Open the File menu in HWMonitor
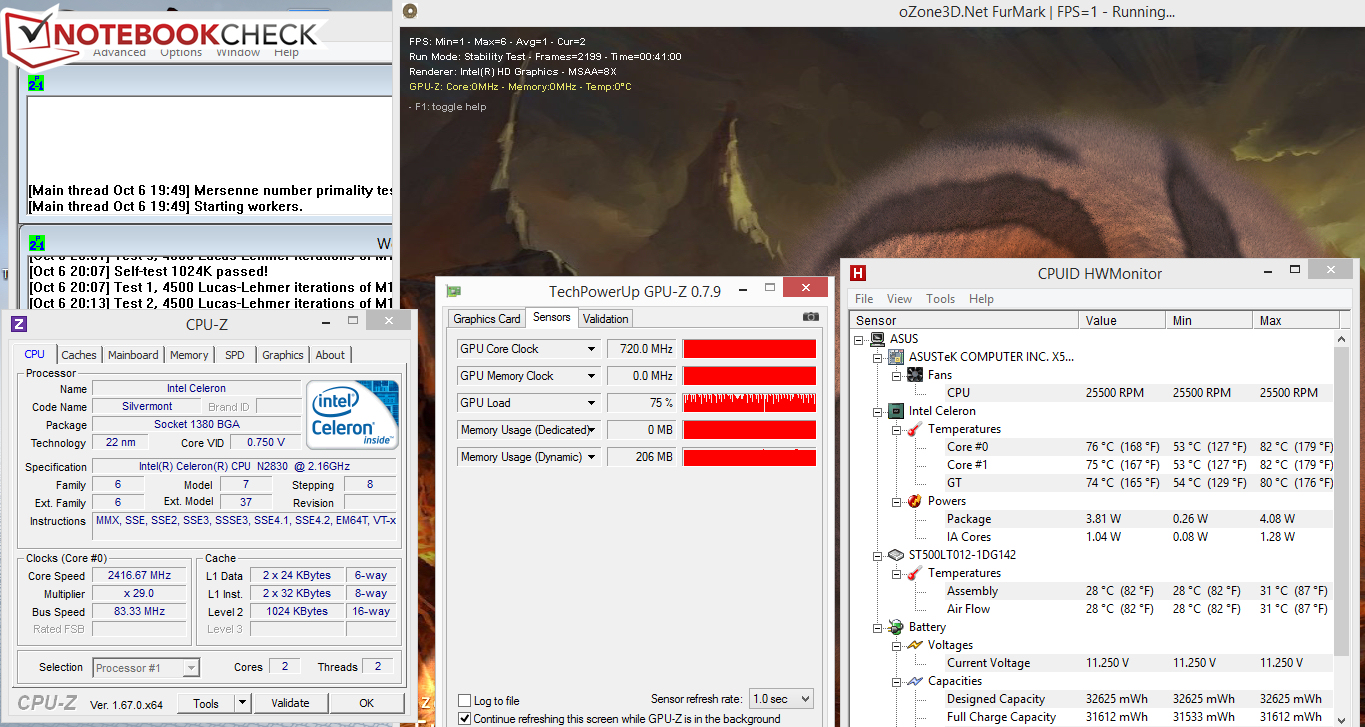 coord(864,299)
